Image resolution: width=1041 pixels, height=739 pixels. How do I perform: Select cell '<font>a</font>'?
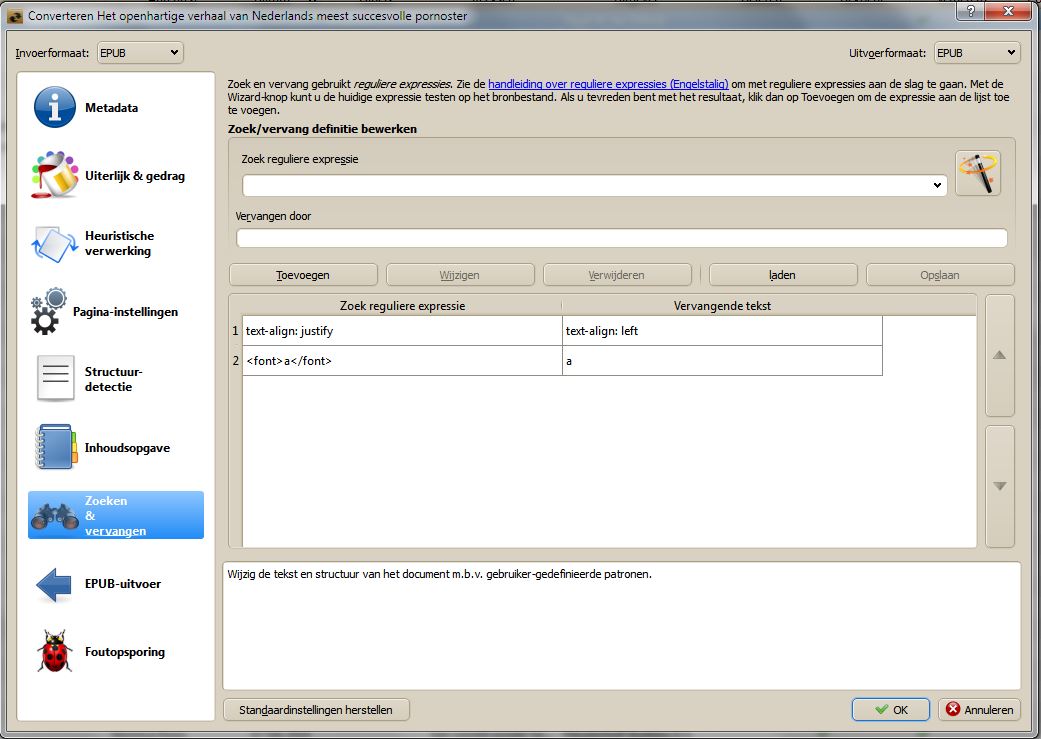click(402, 361)
